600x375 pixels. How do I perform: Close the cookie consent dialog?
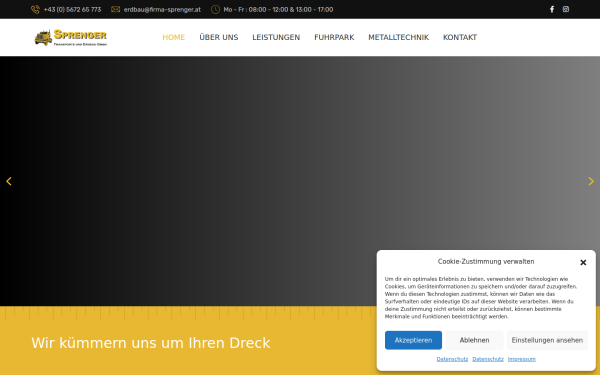click(x=583, y=262)
